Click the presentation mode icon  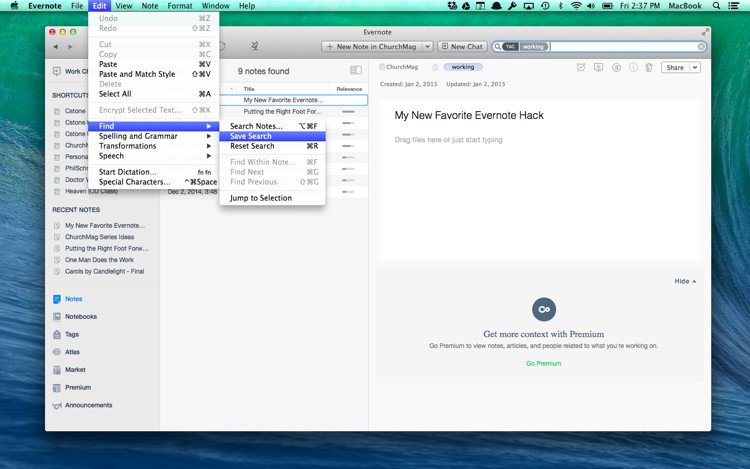598,67
